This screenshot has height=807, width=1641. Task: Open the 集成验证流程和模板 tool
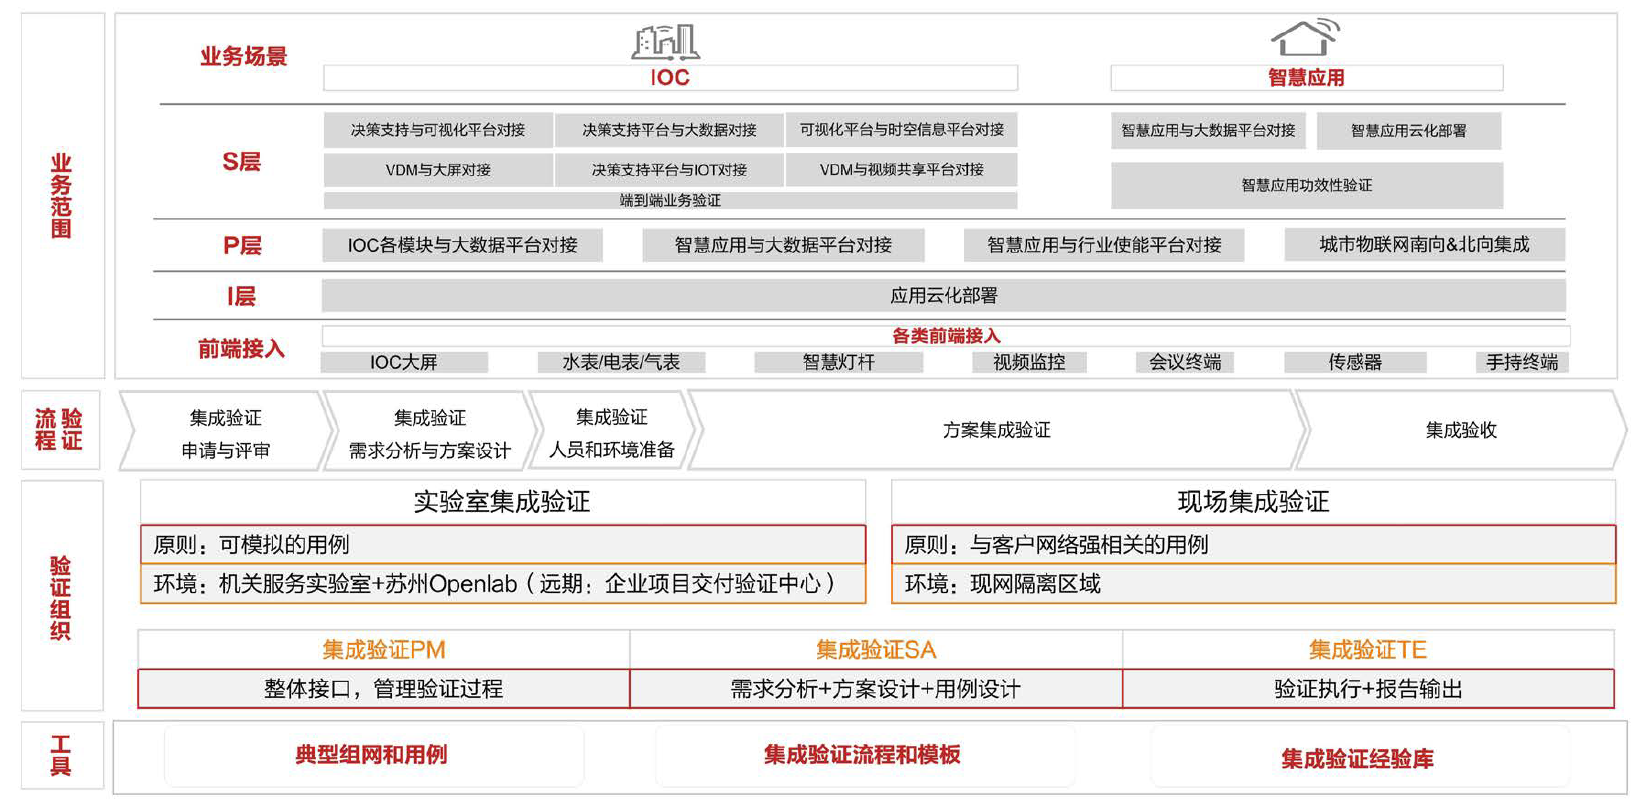pos(863,755)
